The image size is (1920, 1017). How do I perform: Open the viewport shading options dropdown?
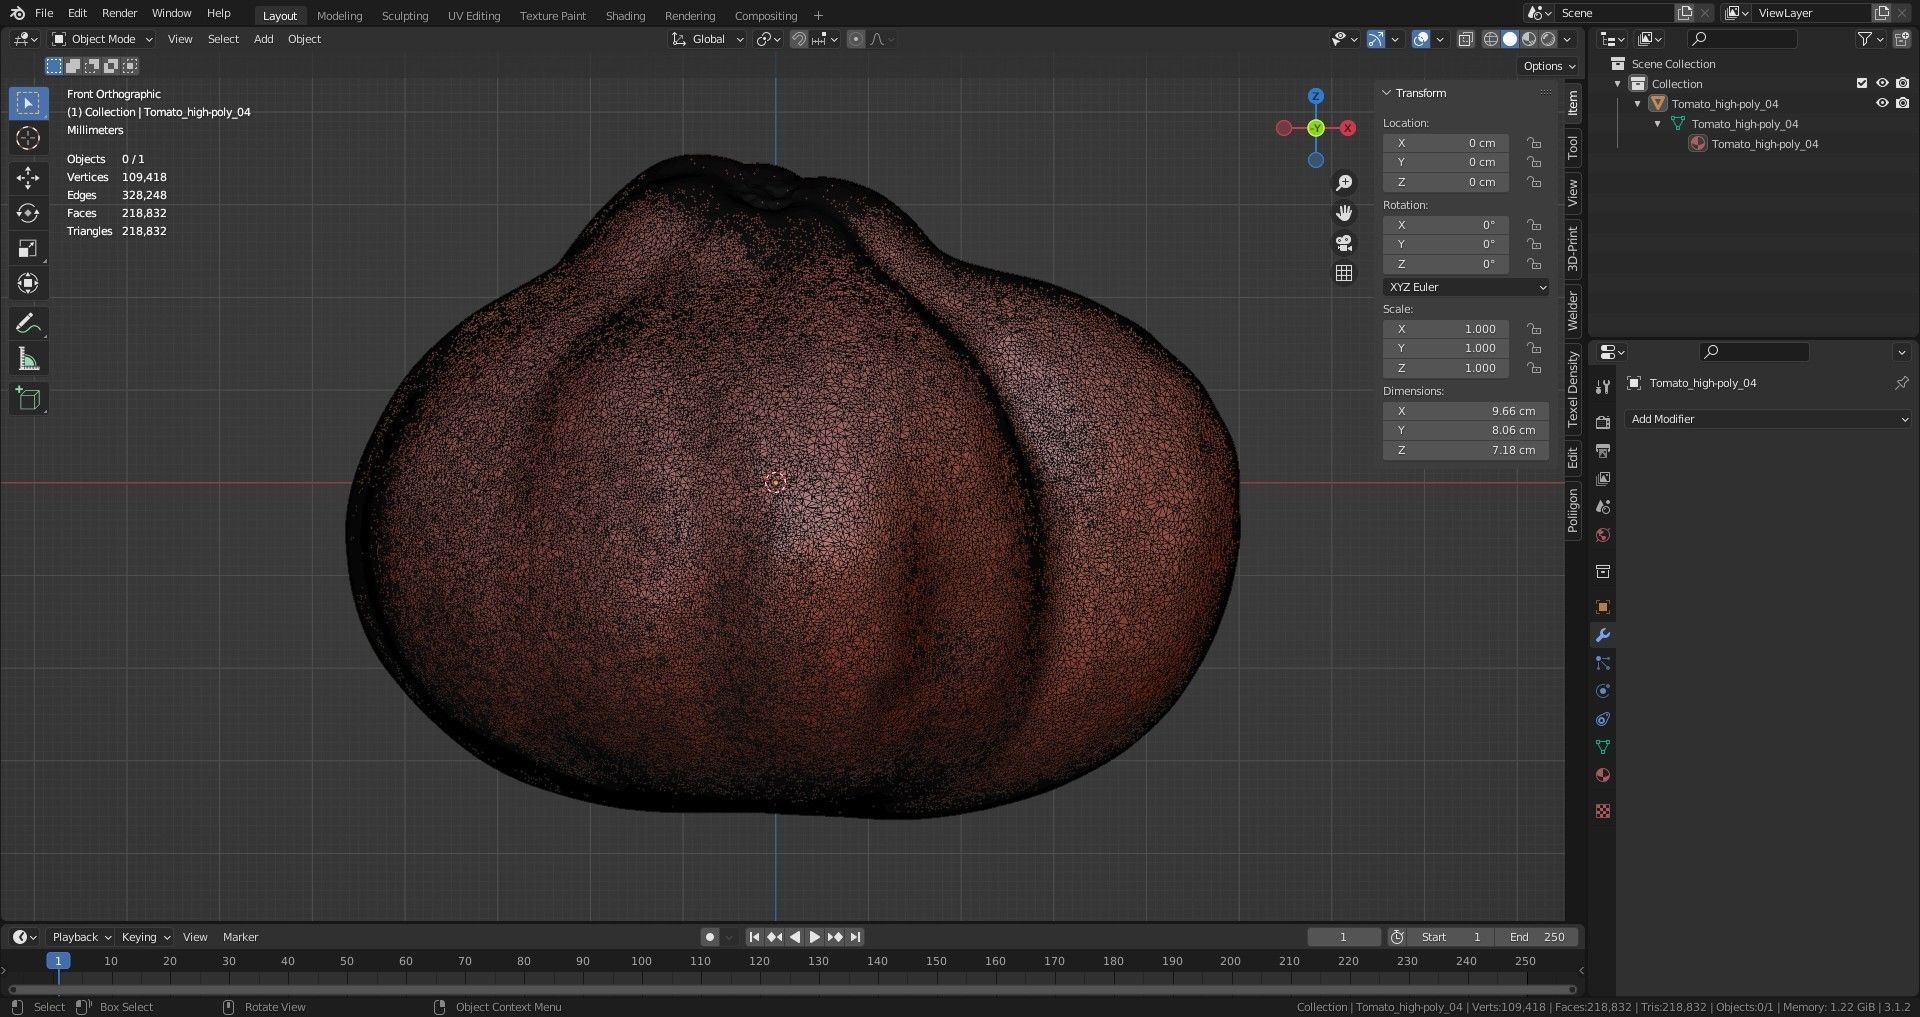tap(1567, 39)
